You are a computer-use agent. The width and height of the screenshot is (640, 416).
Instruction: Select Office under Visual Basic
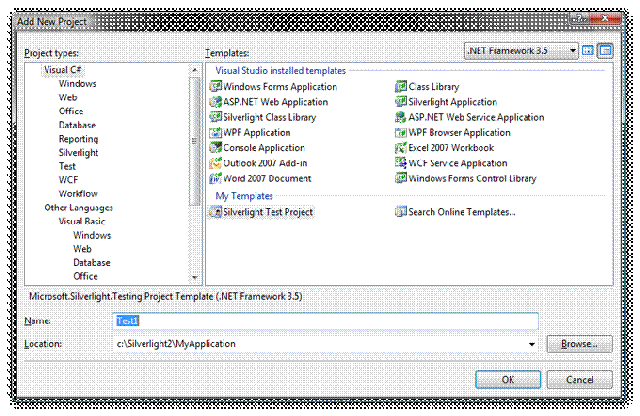point(85,276)
